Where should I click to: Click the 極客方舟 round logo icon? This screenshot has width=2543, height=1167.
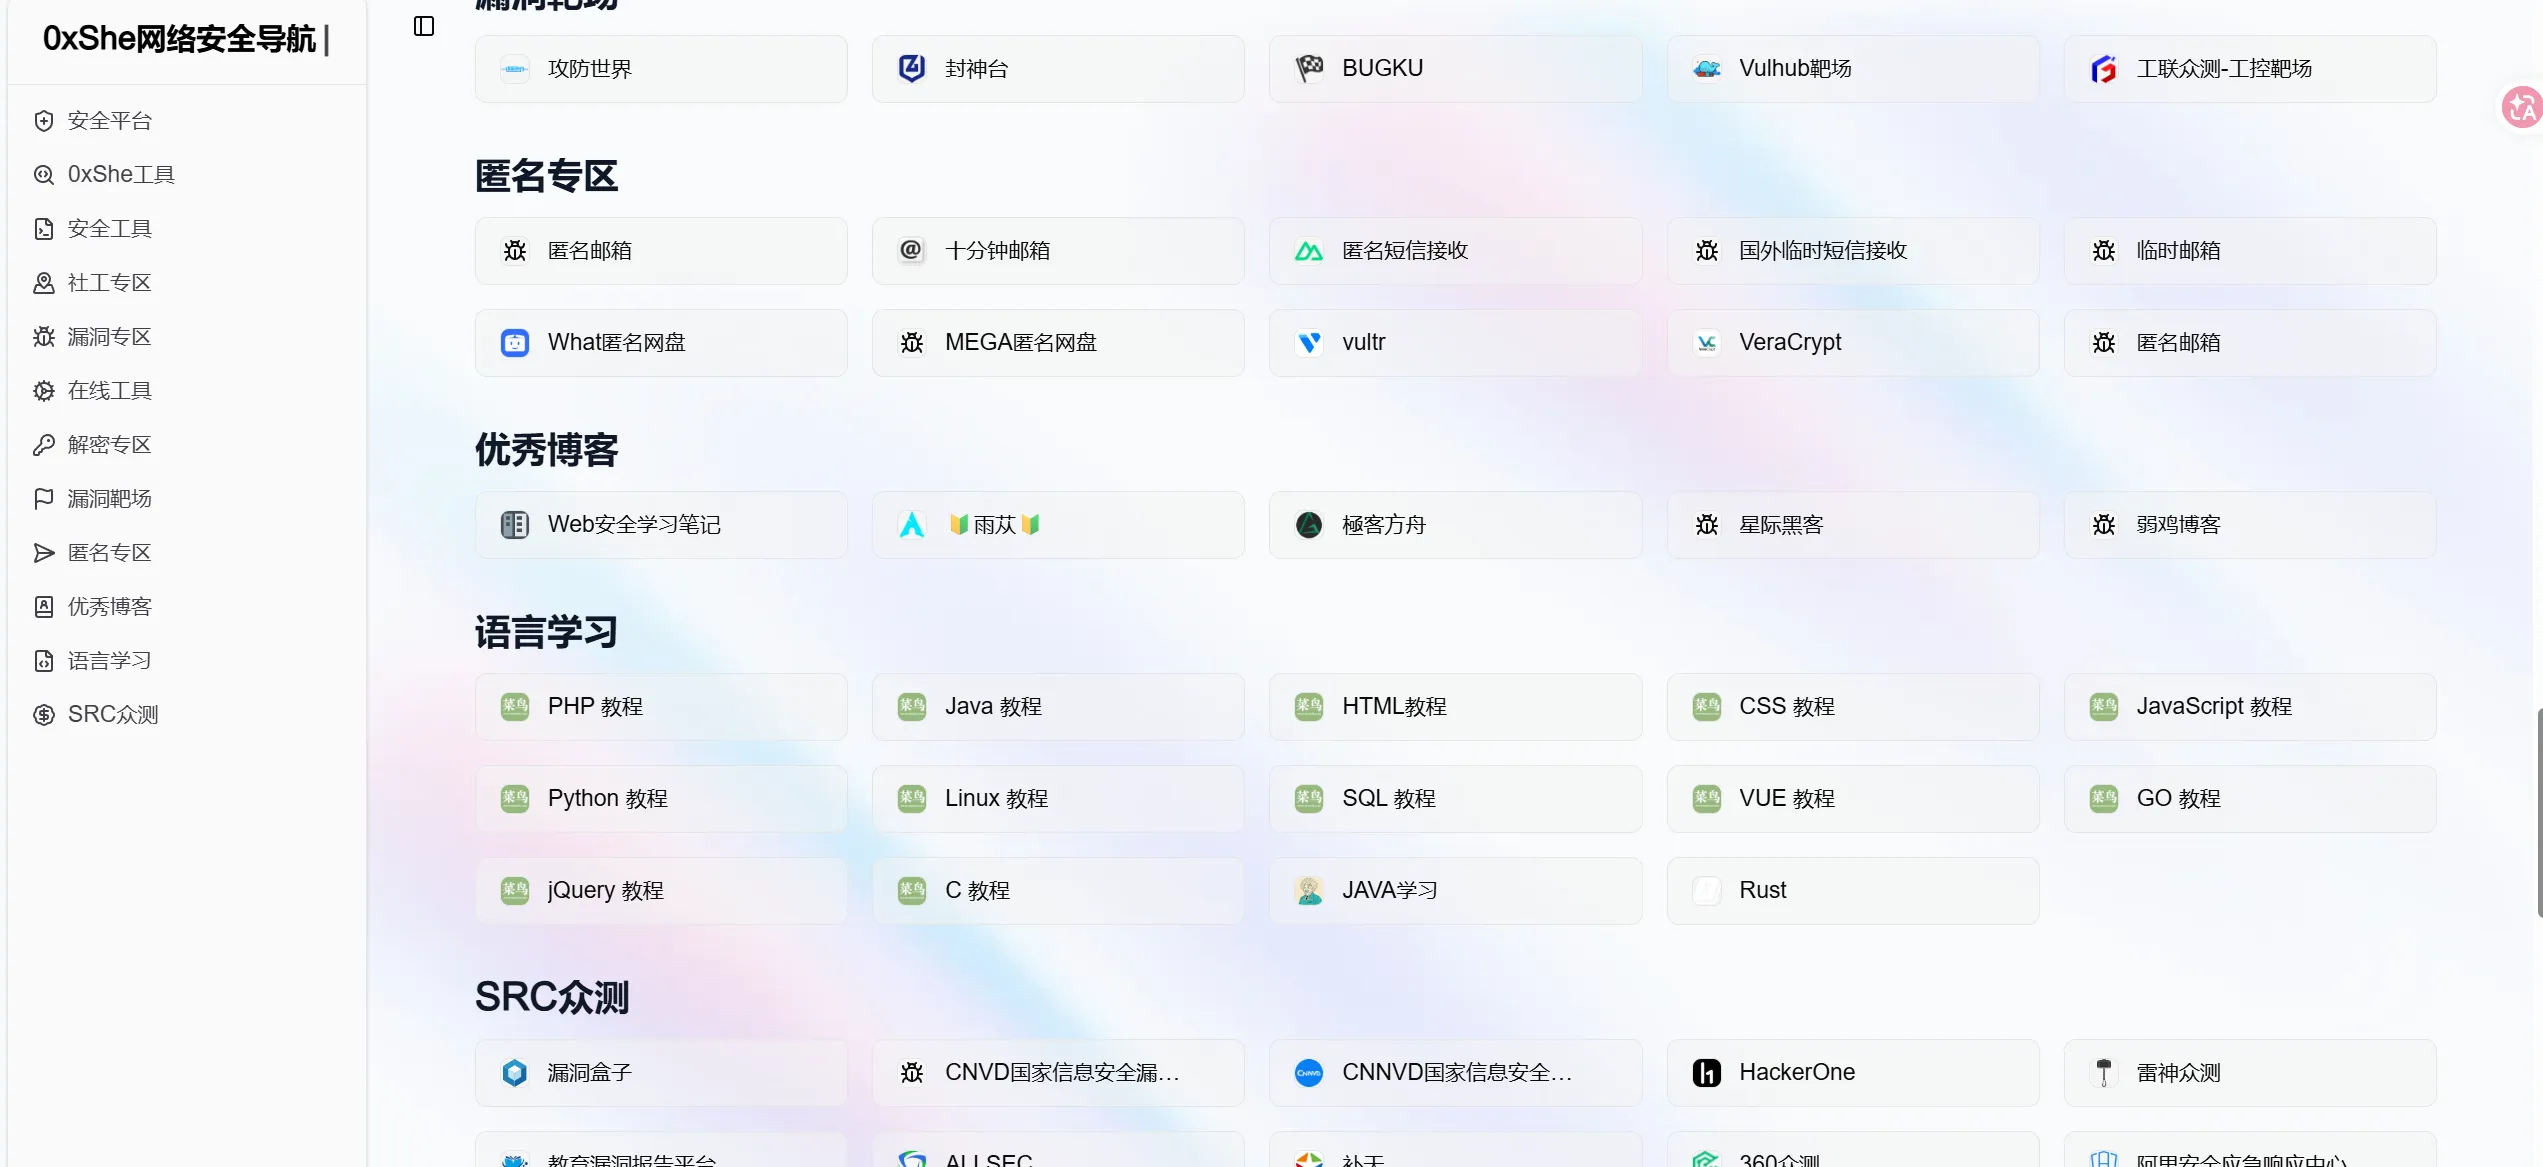tap(1309, 525)
